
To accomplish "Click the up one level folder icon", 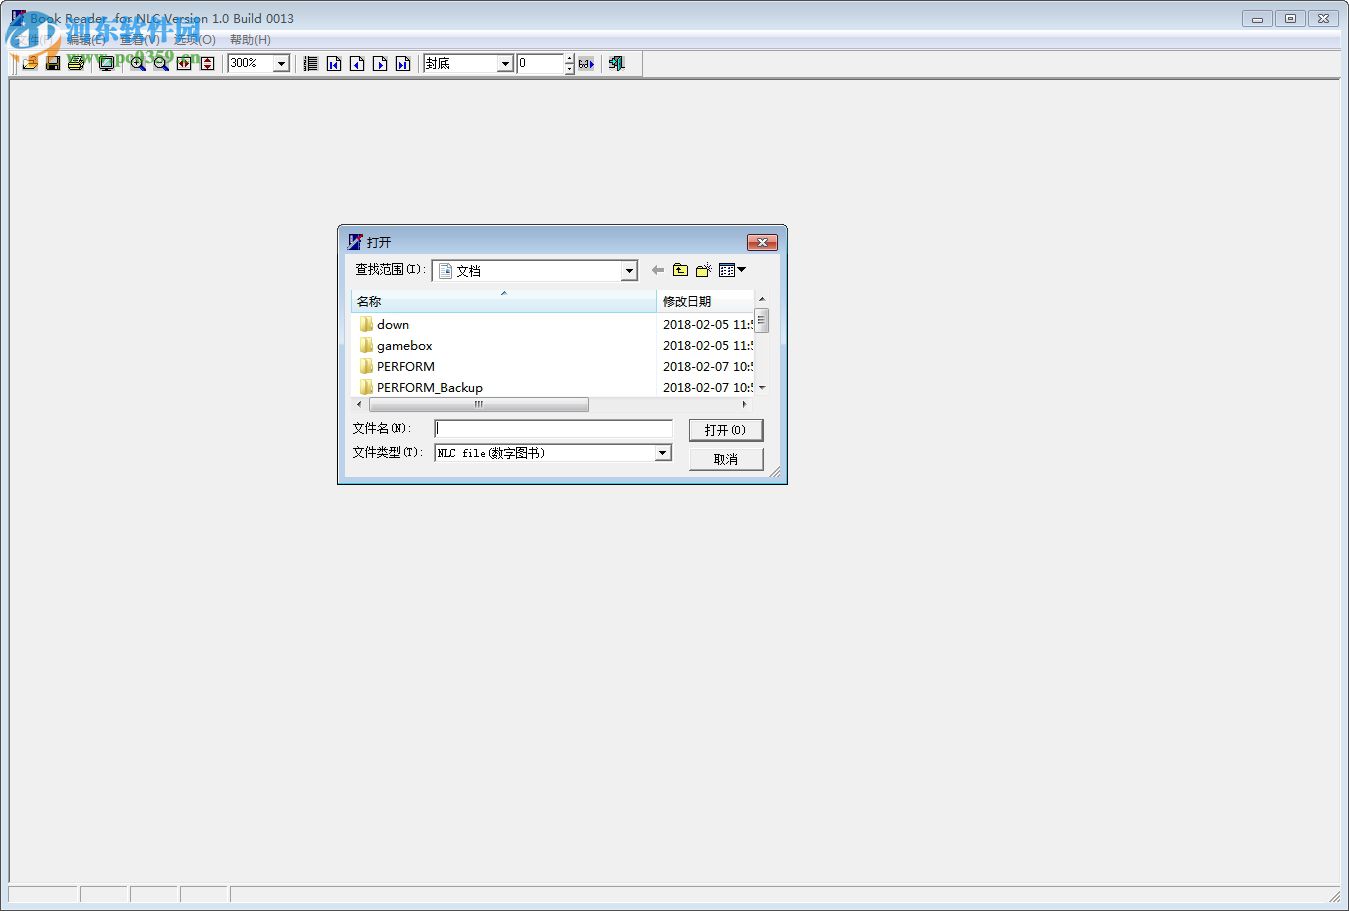I will pos(680,270).
